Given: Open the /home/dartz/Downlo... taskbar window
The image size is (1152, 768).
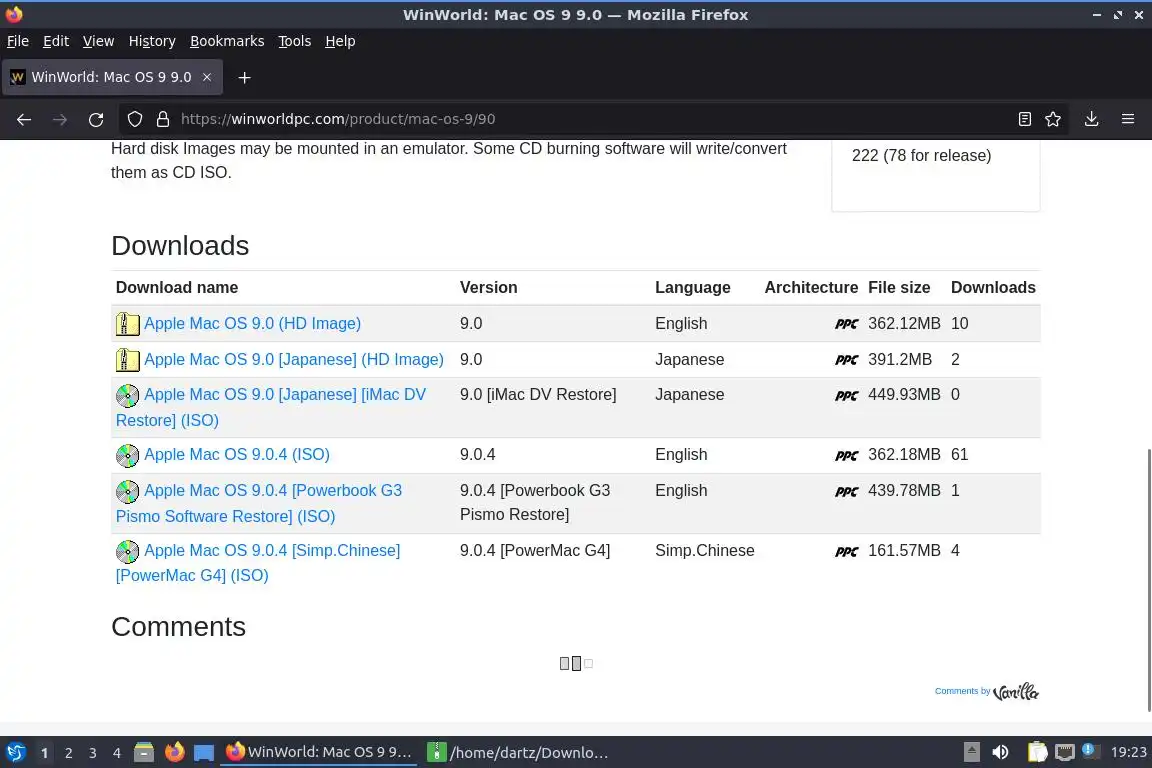Looking at the screenshot, I should tap(518, 753).
